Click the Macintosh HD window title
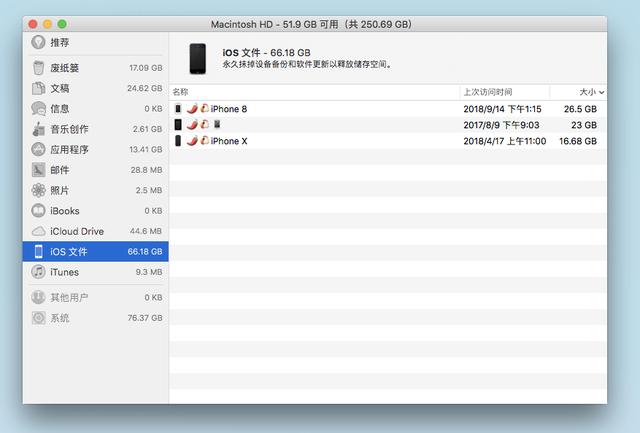Image resolution: width=640 pixels, height=433 pixels. pyautogui.click(x=311, y=24)
